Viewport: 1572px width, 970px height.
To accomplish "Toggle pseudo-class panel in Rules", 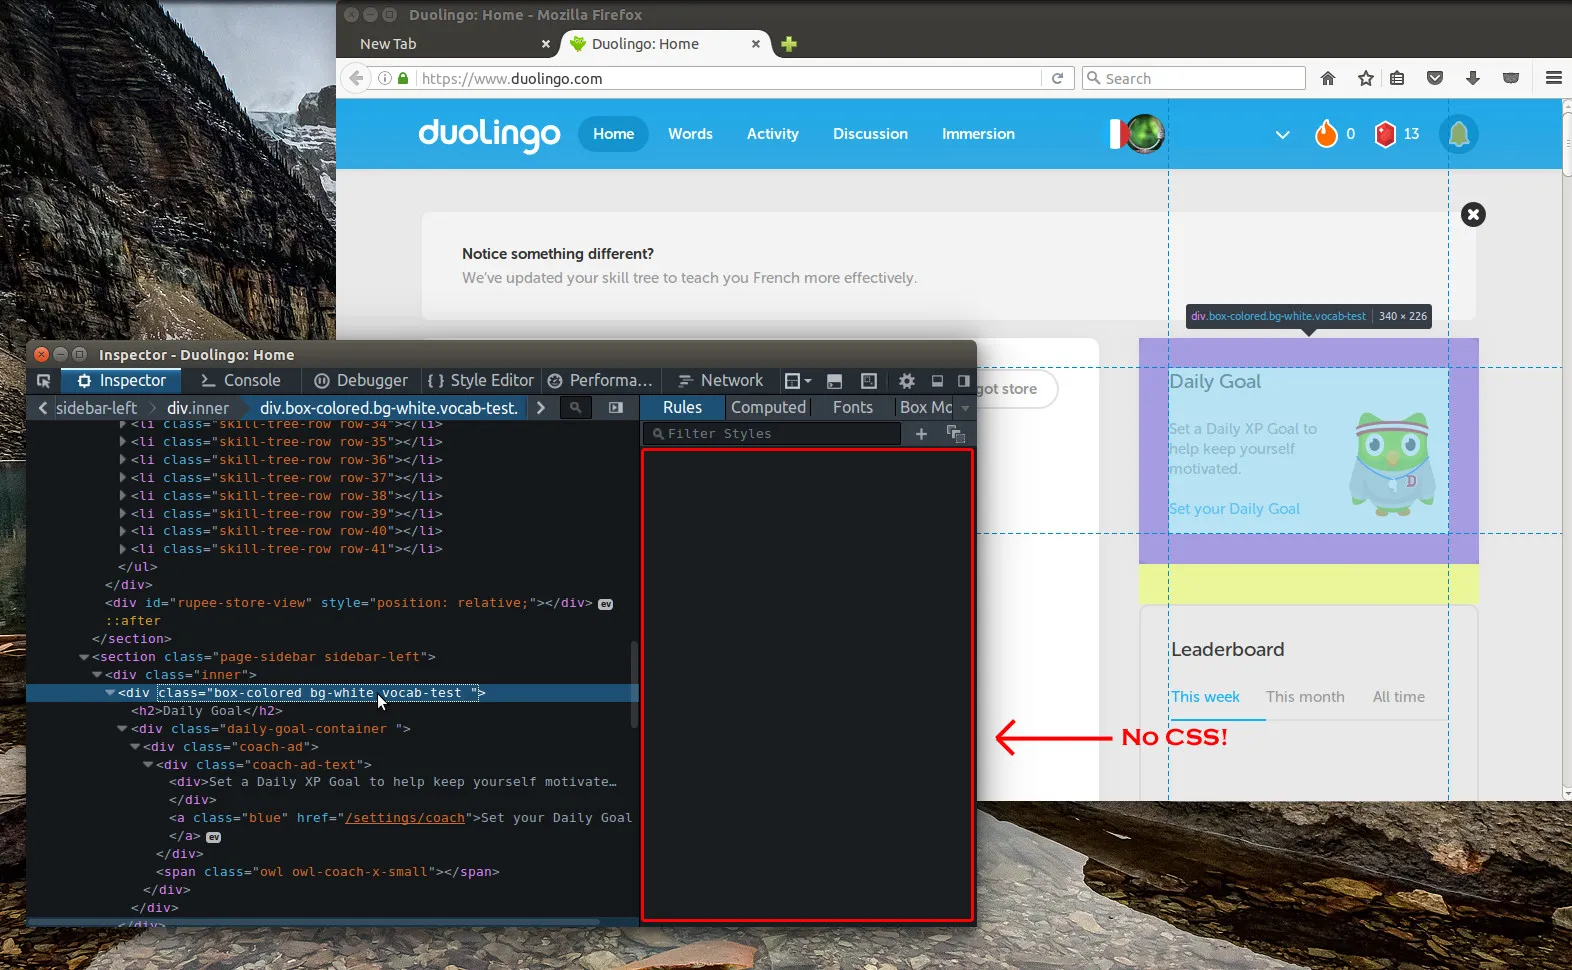I will click(x=955, y=434).
